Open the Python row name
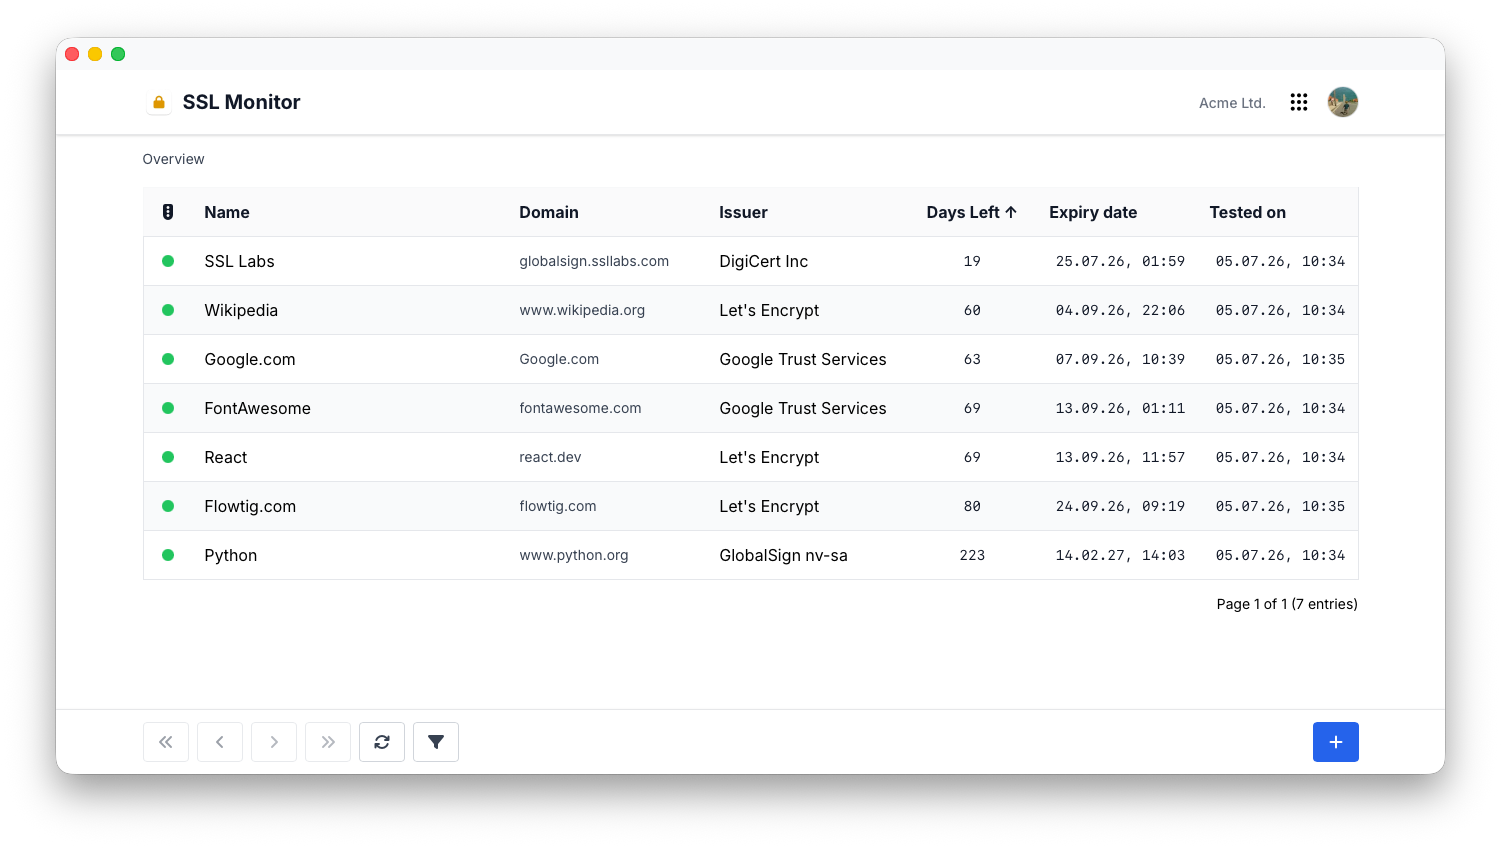The height and width of the screenshot is (848, 1501). (x=231, y=555)
